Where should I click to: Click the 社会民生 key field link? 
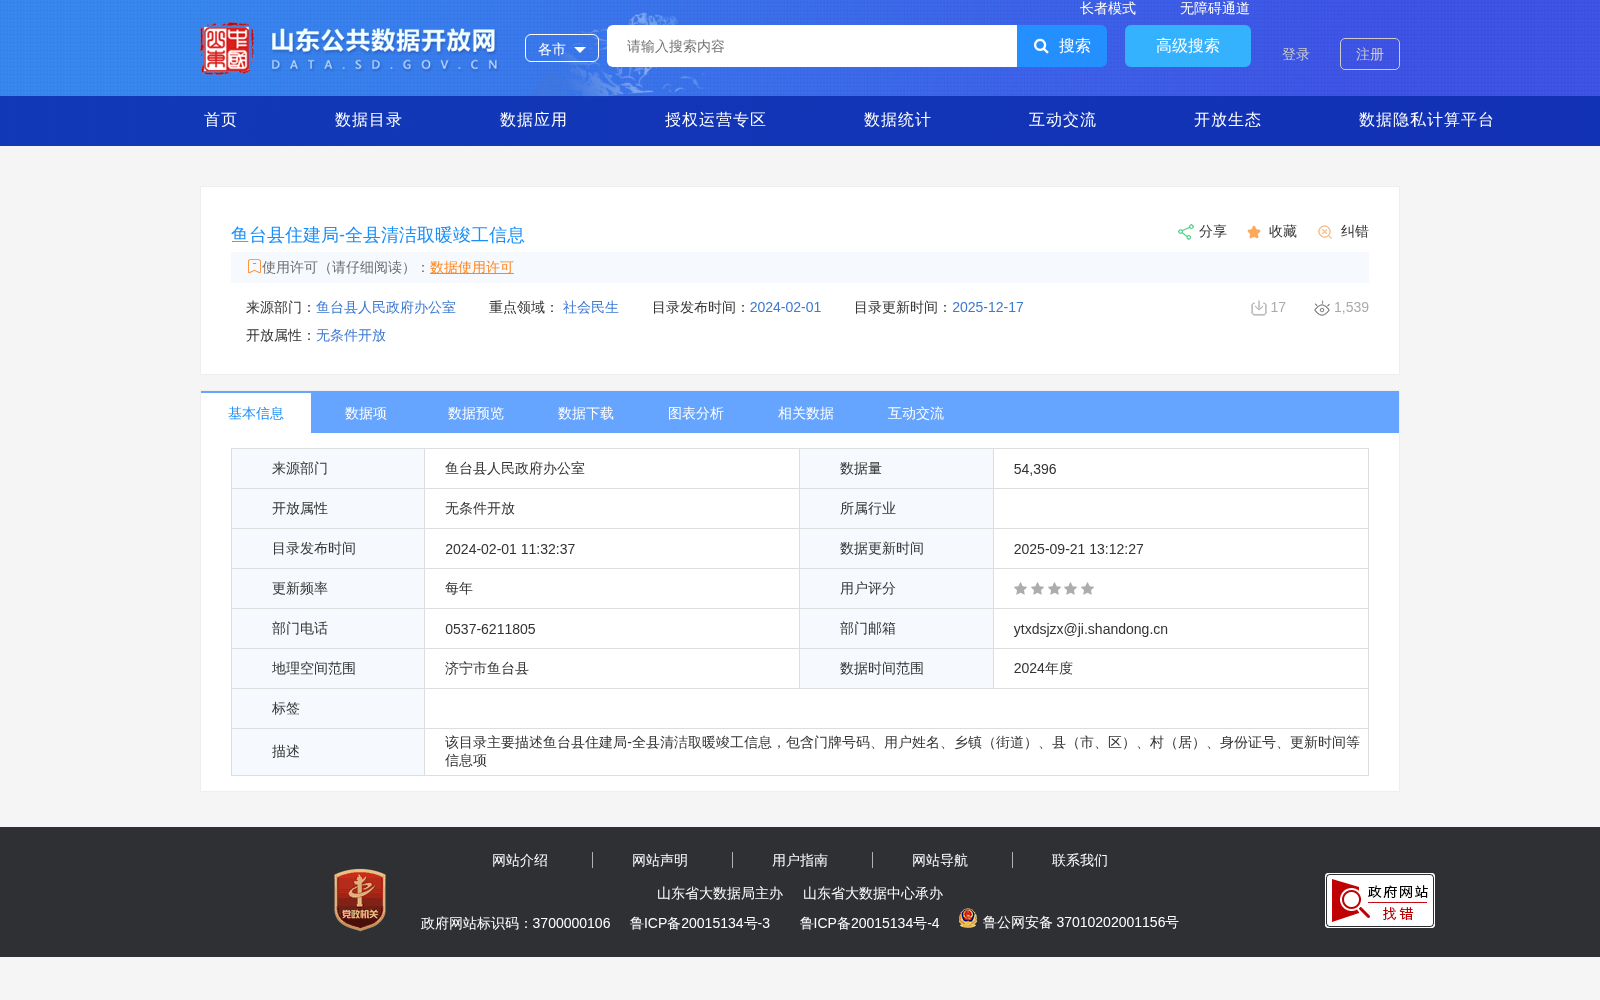pos(591,307)
